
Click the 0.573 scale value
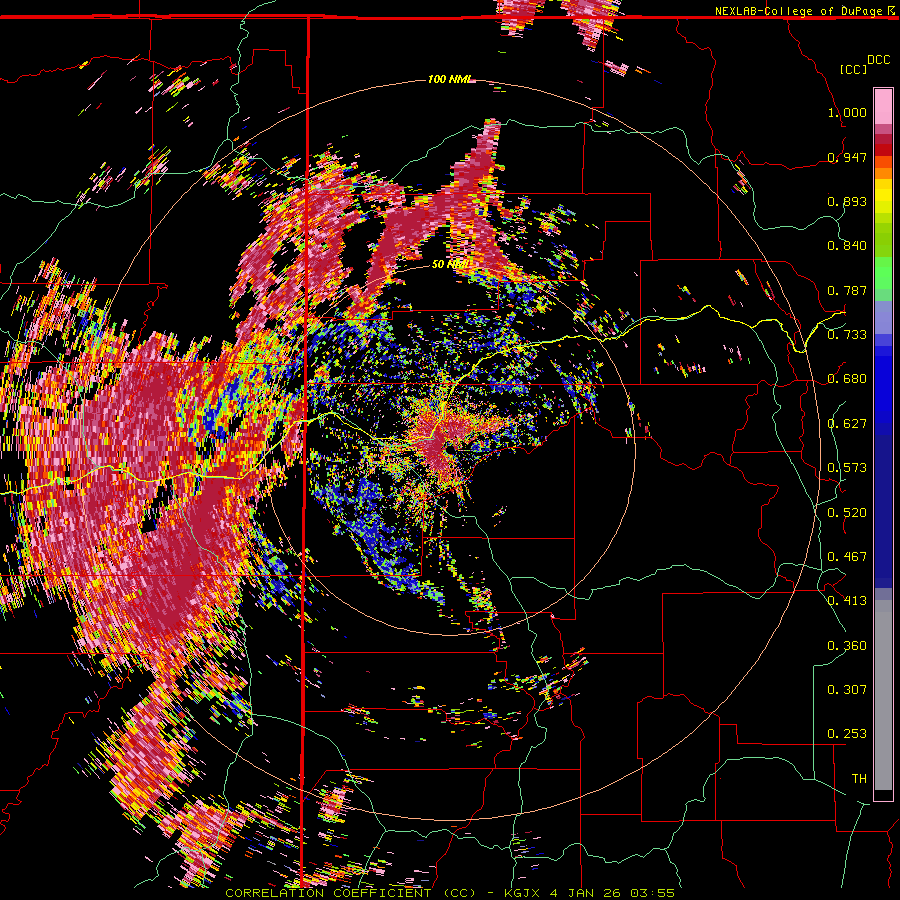pyautogui.click(x=847, y=468)
